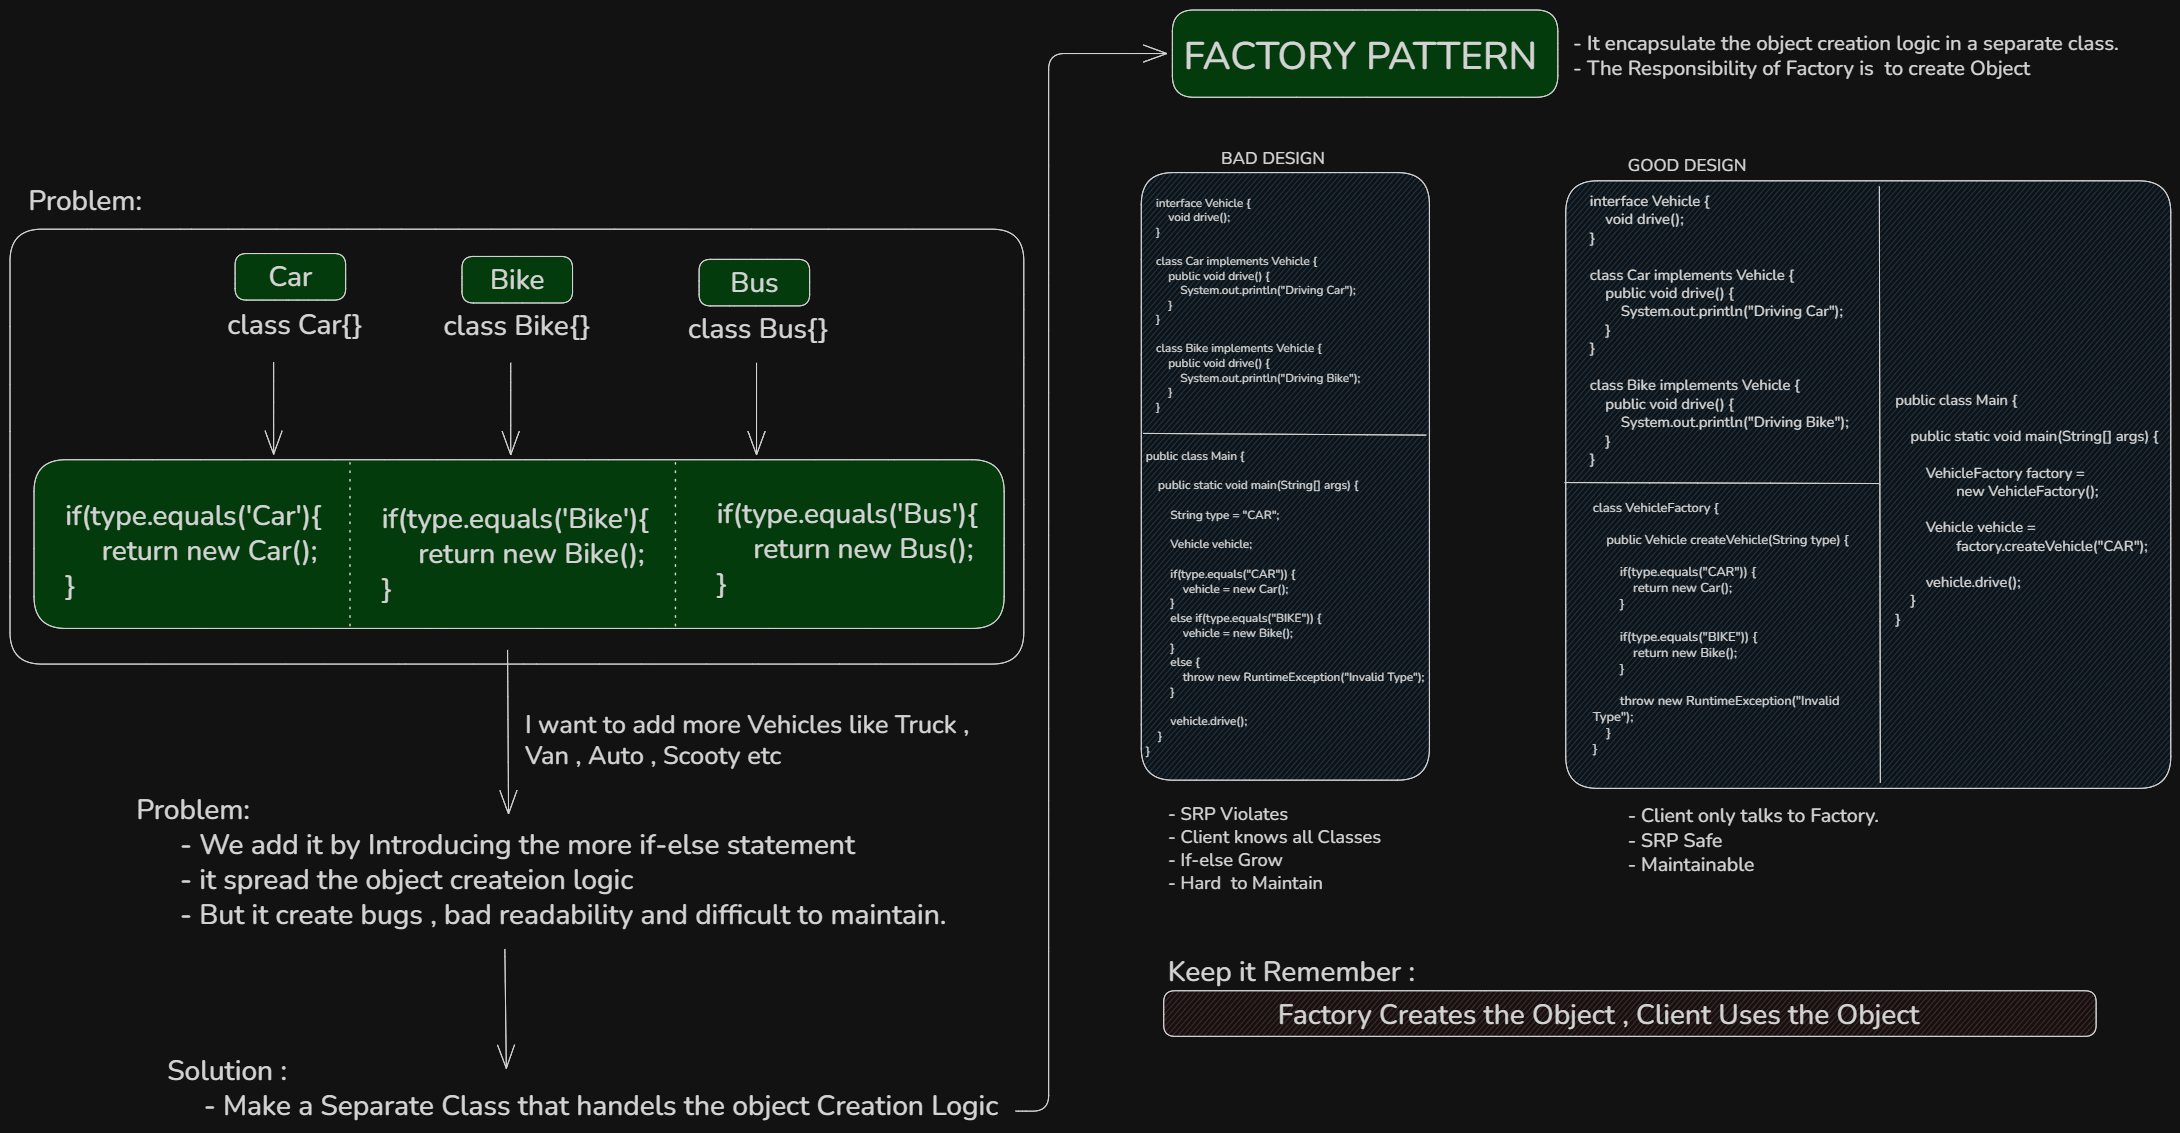Image resolution: width=2180 pixels, height=1133 pixels.
Task: Click the 'Problem:' label above the bullet list
Action: pyautogui.click(x=193, y=810)
